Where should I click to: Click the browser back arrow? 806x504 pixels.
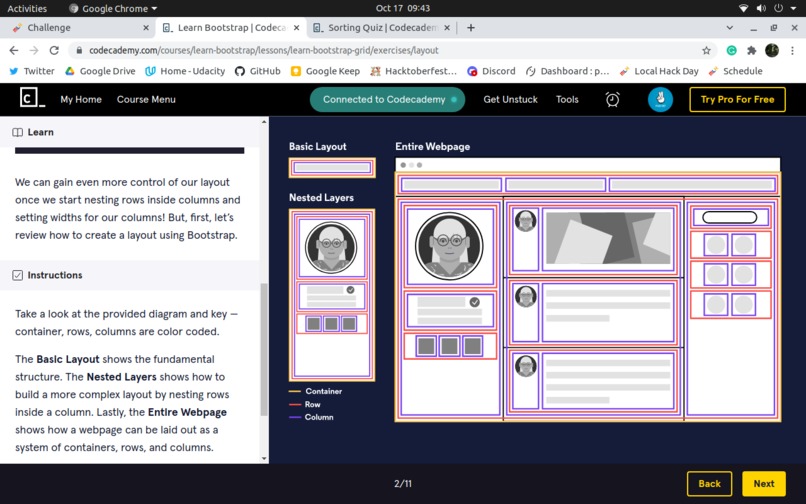(14, 50)
